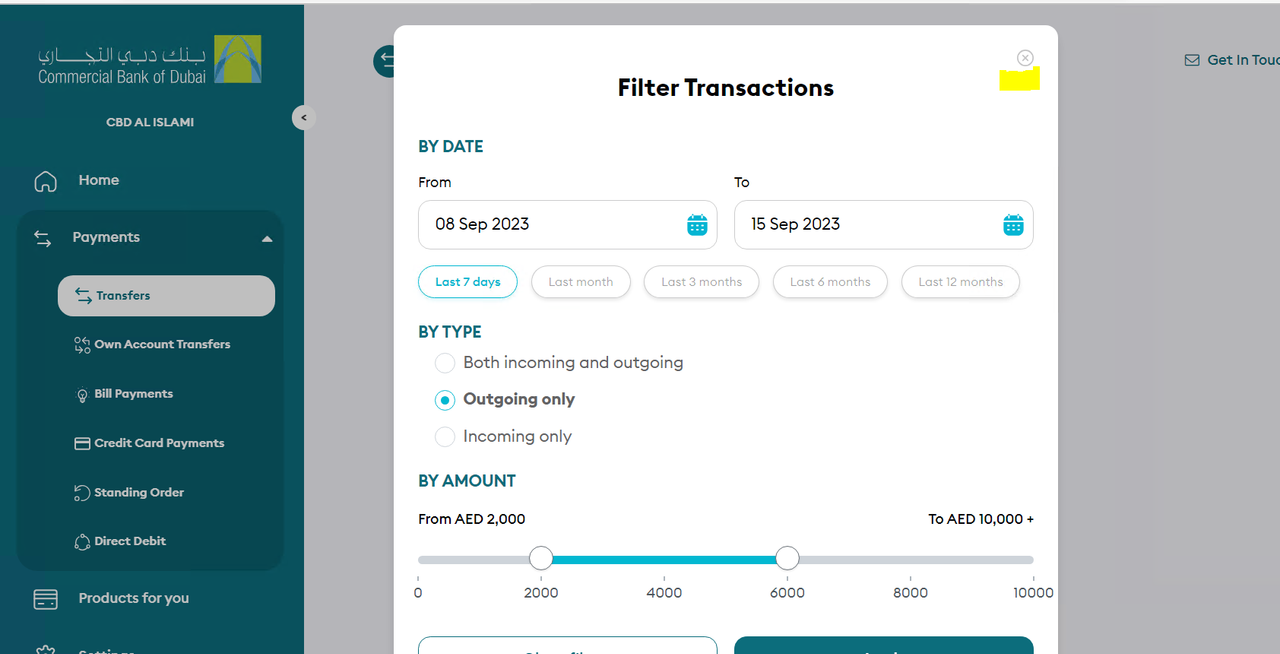Click the Bill Payments lightbulb icon
This screenshot has width=1280, height=654.
pyautogui.click(x=83, y=395)
